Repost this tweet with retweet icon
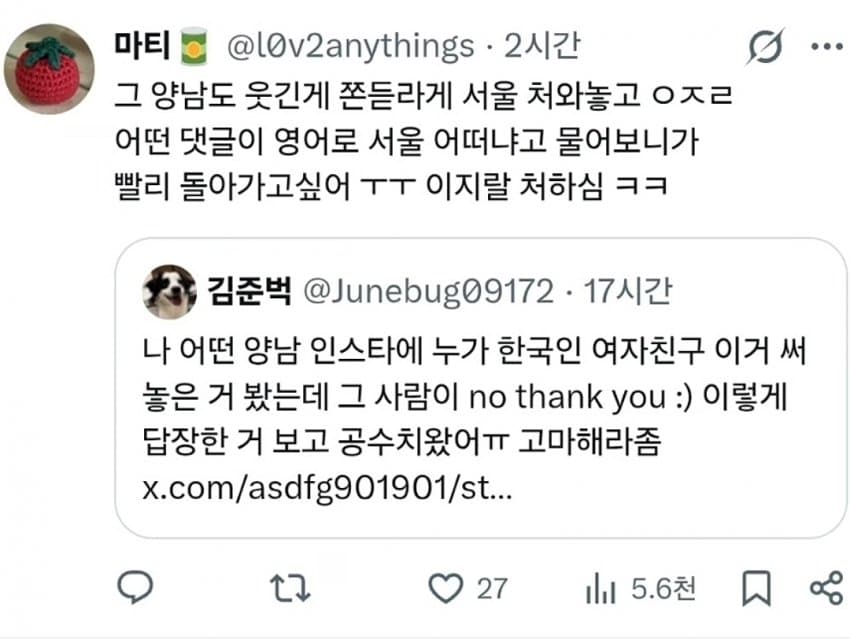850x639 pixels. pos(290,588)
